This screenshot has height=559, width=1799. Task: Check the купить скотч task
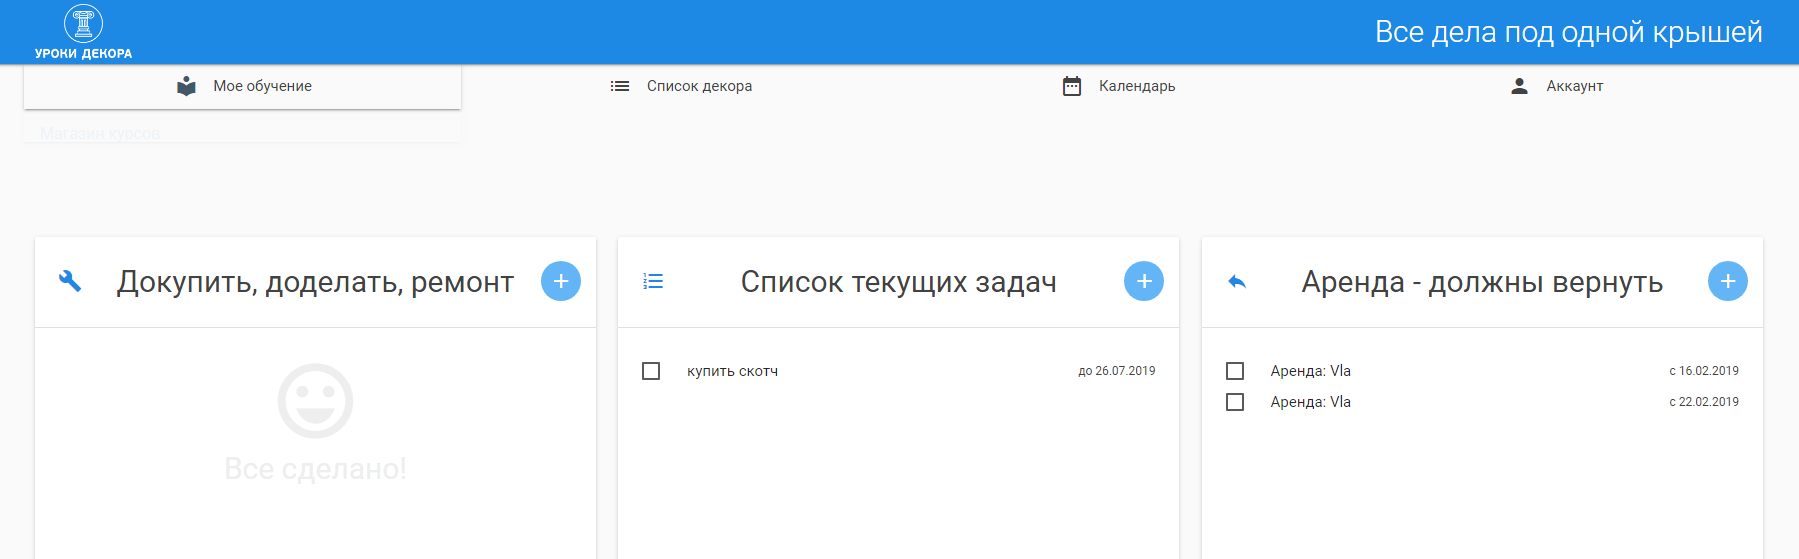click(651, 371)
